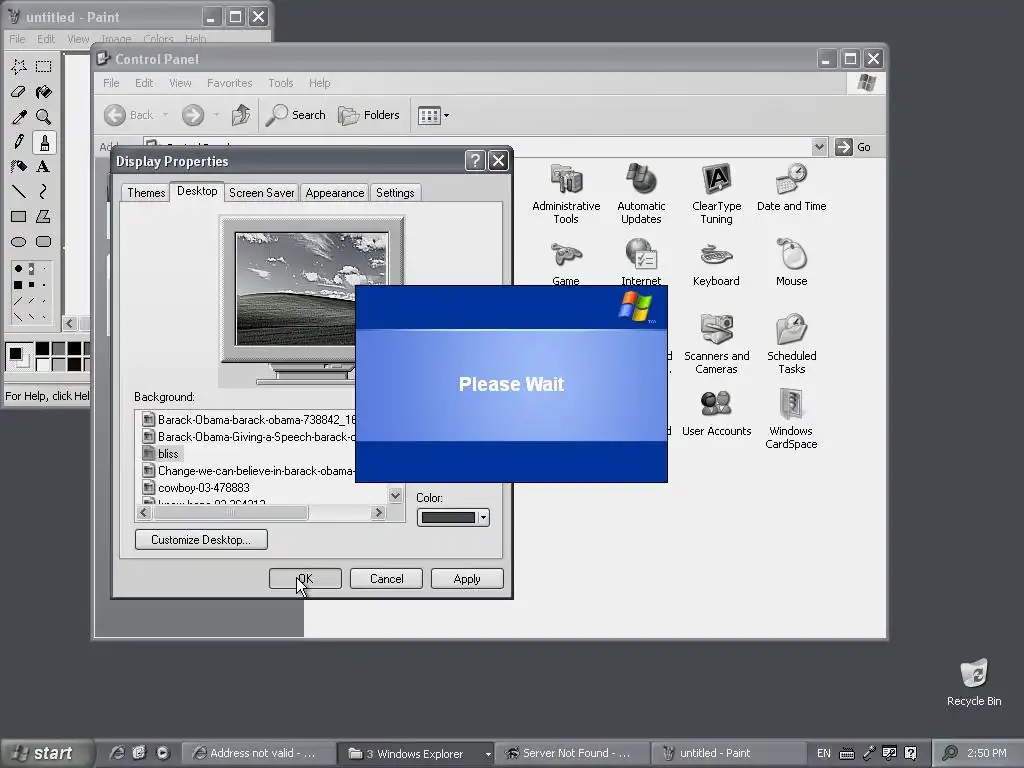The image size is (1024, 768).
Task: Open Mouse settings icon
Action: click(792, 264)
